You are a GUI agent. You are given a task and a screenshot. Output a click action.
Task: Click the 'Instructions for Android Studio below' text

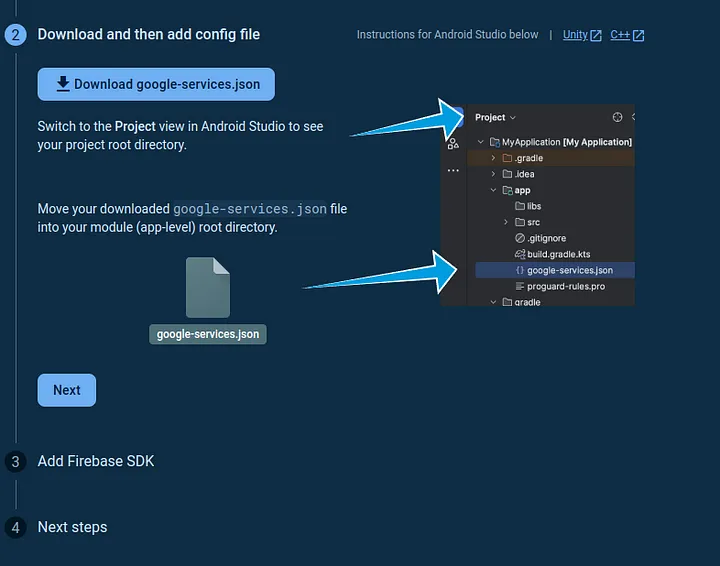tap(447, 35)
